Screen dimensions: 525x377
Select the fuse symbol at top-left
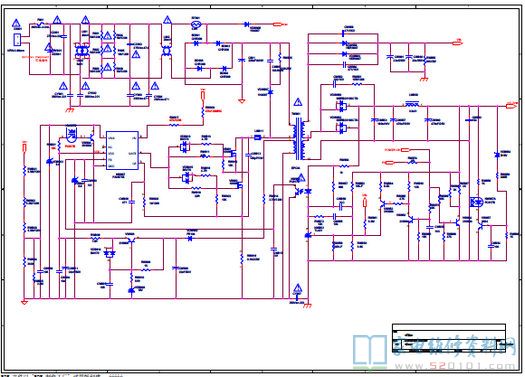point(41,24)
